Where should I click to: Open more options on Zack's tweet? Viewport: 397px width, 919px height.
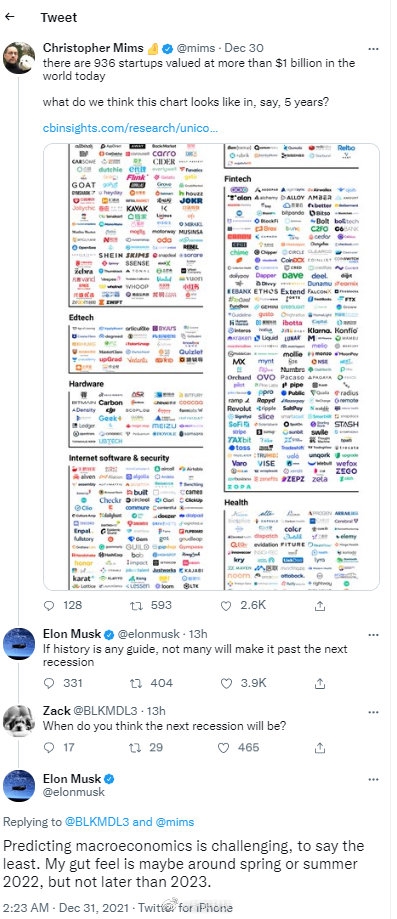pos(373,712)
